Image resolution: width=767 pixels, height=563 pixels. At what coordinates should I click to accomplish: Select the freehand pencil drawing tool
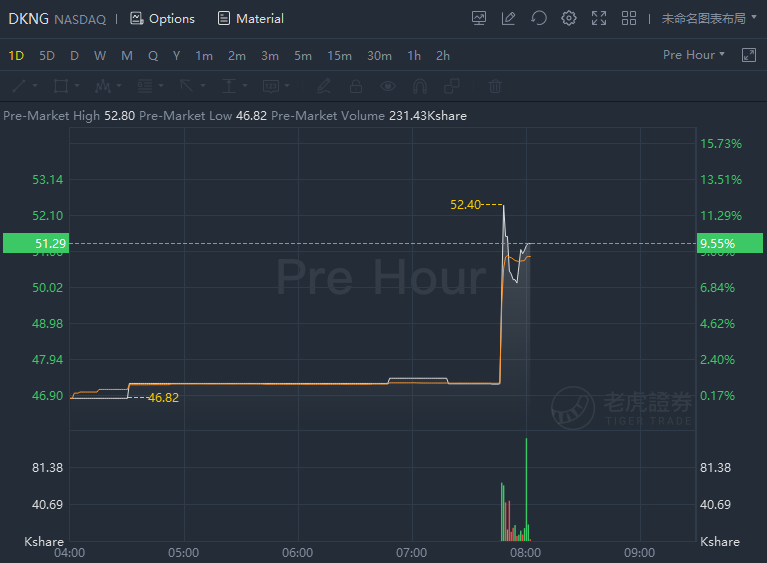324,86
